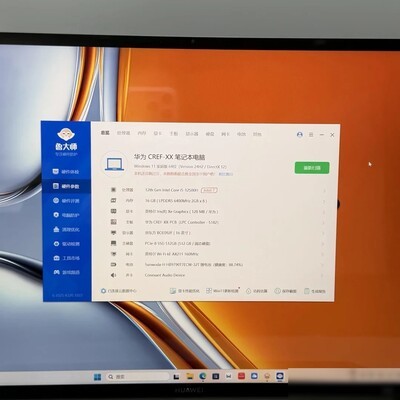The height and width of the screenshot is (400, 400).
Task: Open 电脑防护 shield item in sidebar
Action: point(66,215)
